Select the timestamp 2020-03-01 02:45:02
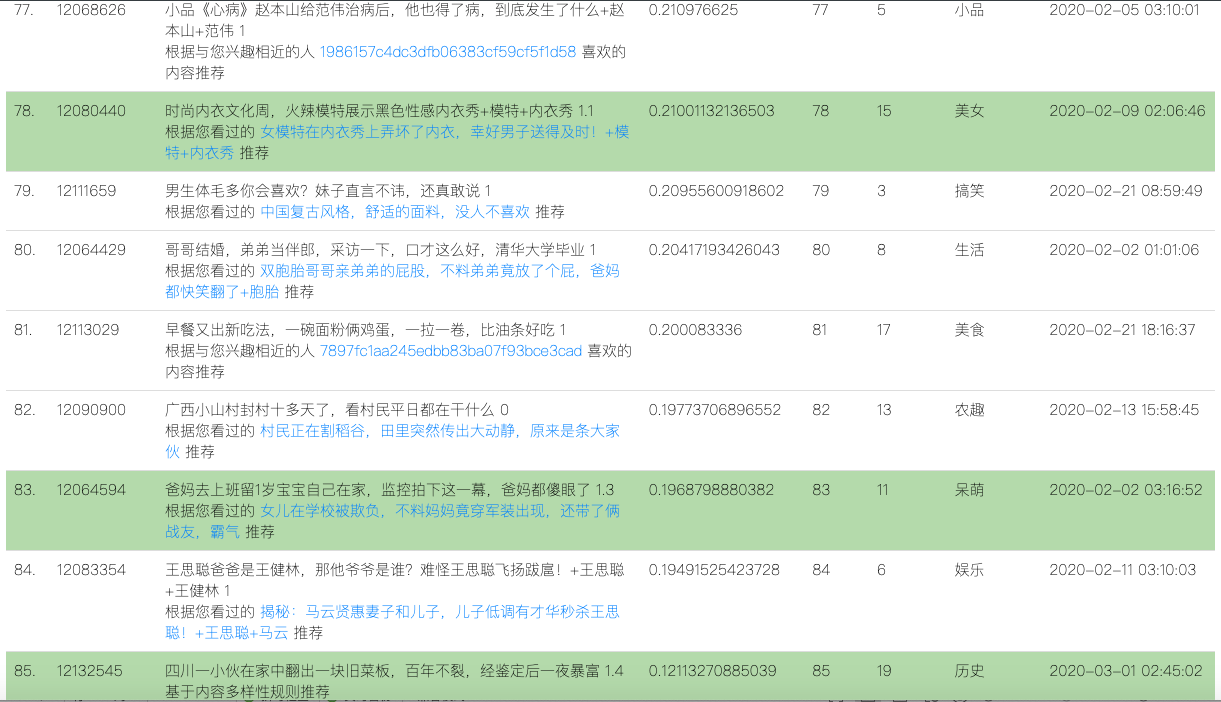 1125,671
